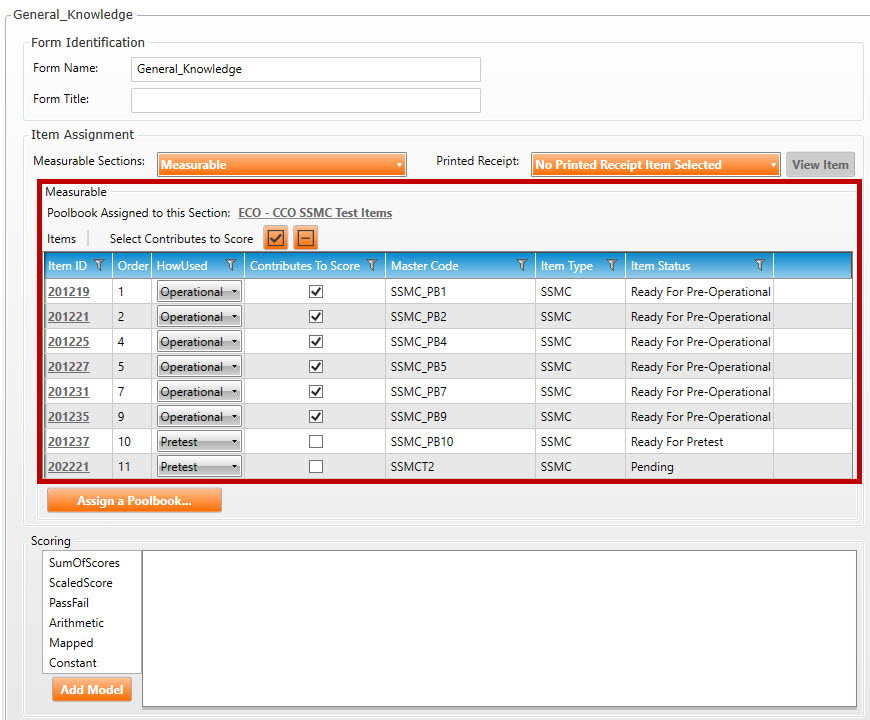Check Contributes To Score for item 202221
The image size is (870, 720).
(x=316, y=467)
